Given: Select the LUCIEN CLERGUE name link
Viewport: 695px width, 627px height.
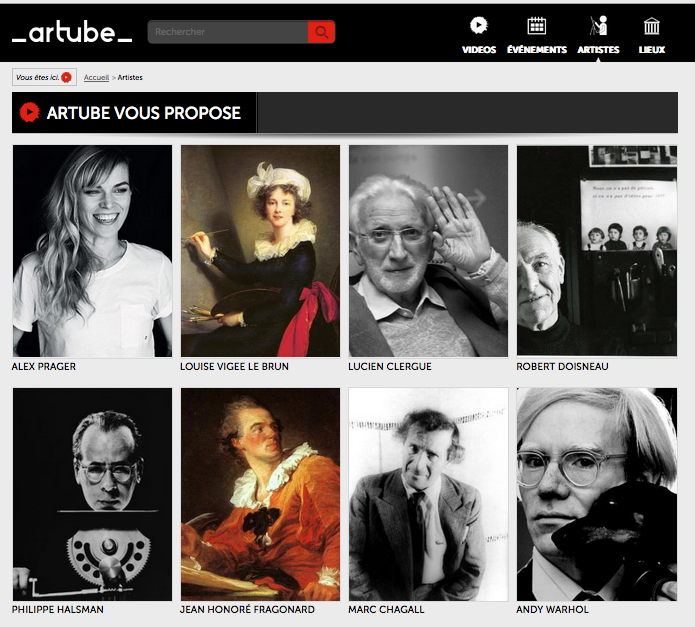Looking at the screenshot, I should click(x=390, y=366).
